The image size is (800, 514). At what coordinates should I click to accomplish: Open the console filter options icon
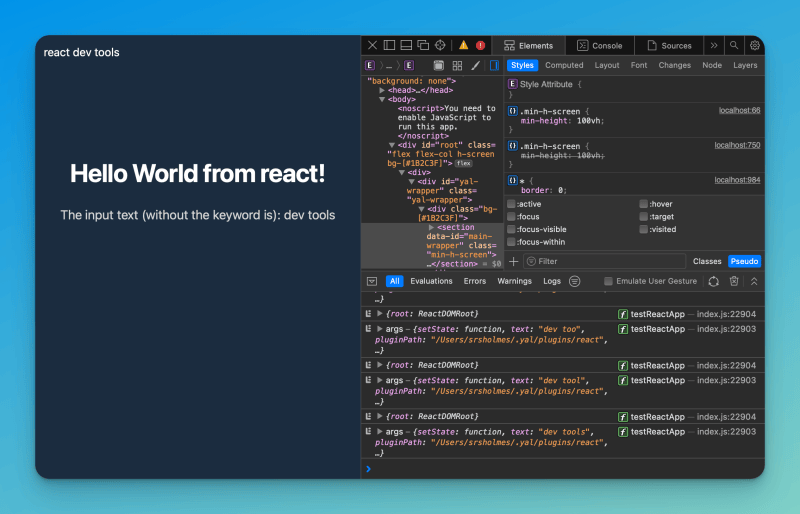[x=574, y=281]
